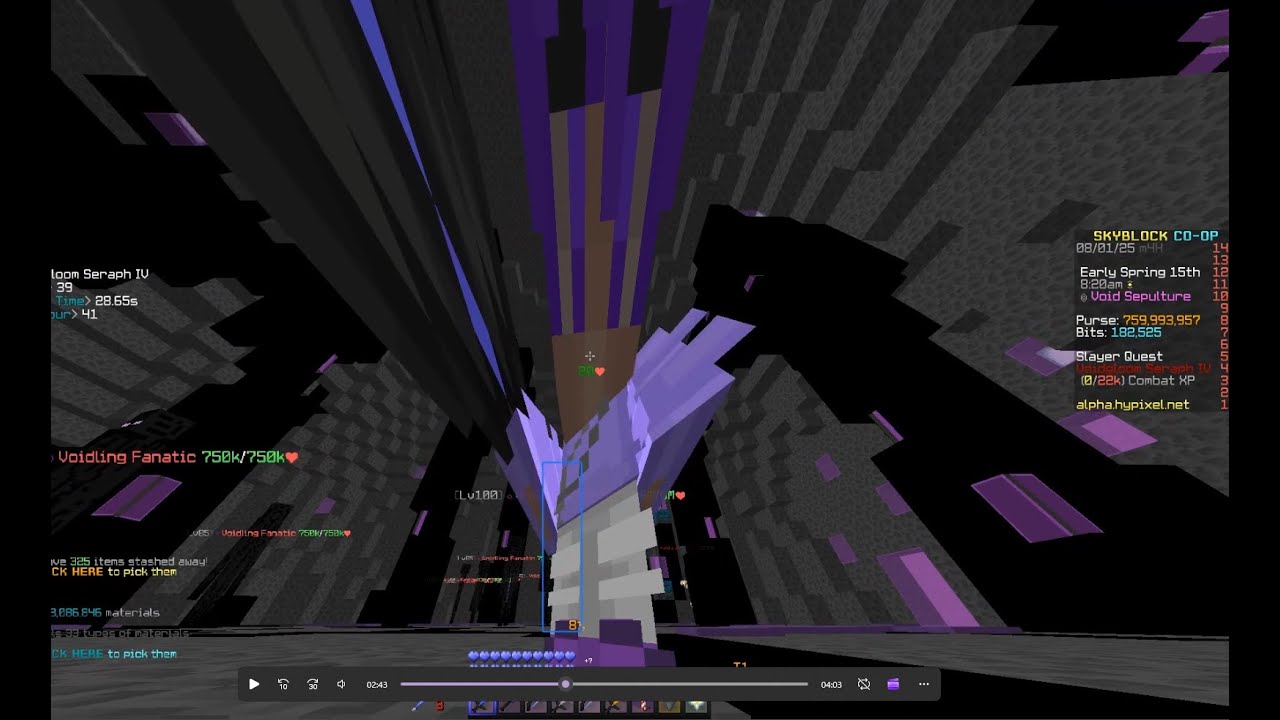The image size is (1280, 720).
Task: Click red 'Voidgloom Seraph IV' scoreboard line
Action: pyautogui.click(x=1143, y=368)
